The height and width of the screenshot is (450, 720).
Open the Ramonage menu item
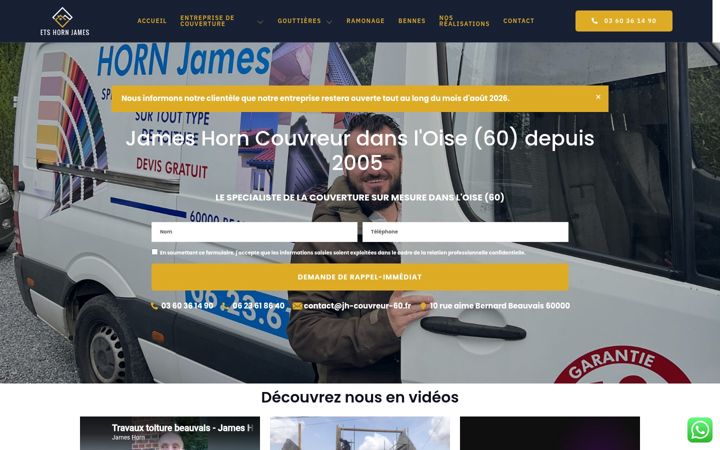[366, 21]
